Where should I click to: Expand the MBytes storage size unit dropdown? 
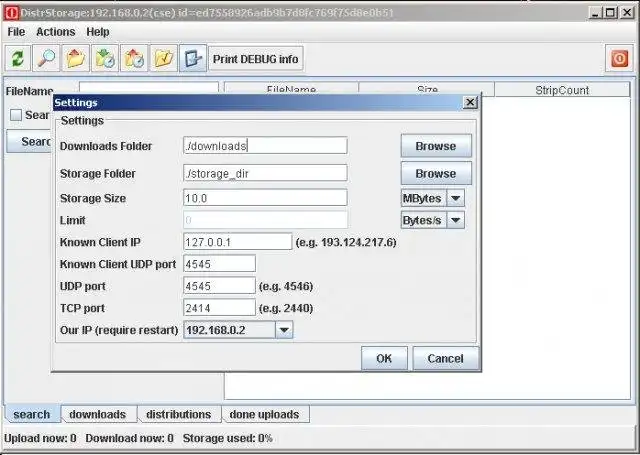coord(456,198)
